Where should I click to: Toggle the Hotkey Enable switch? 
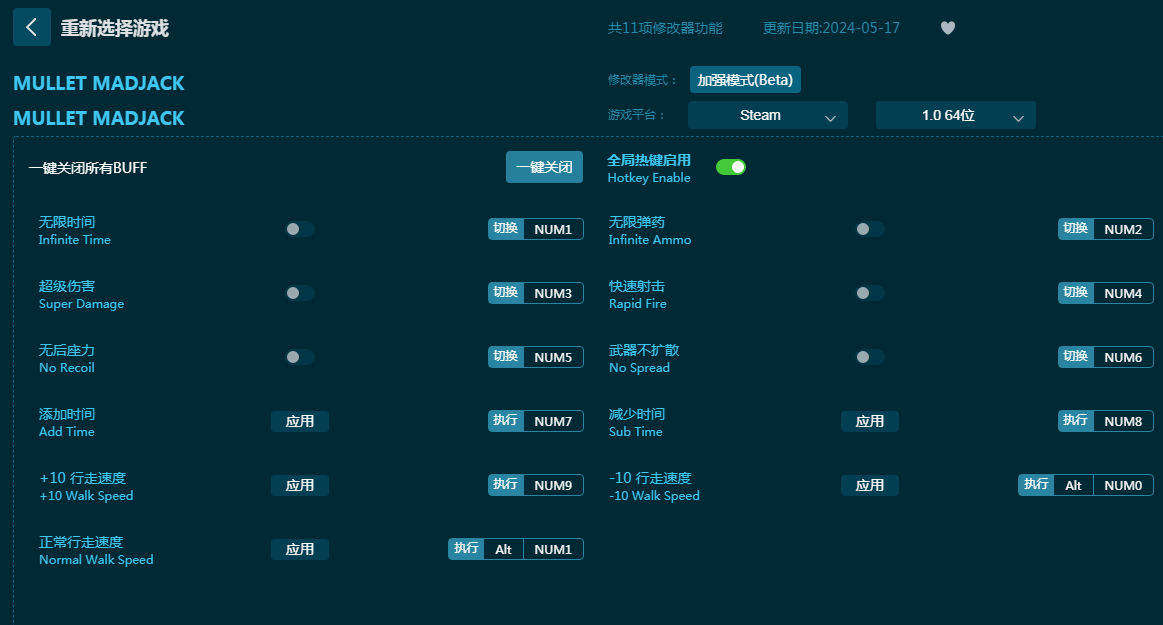point(731,168)
